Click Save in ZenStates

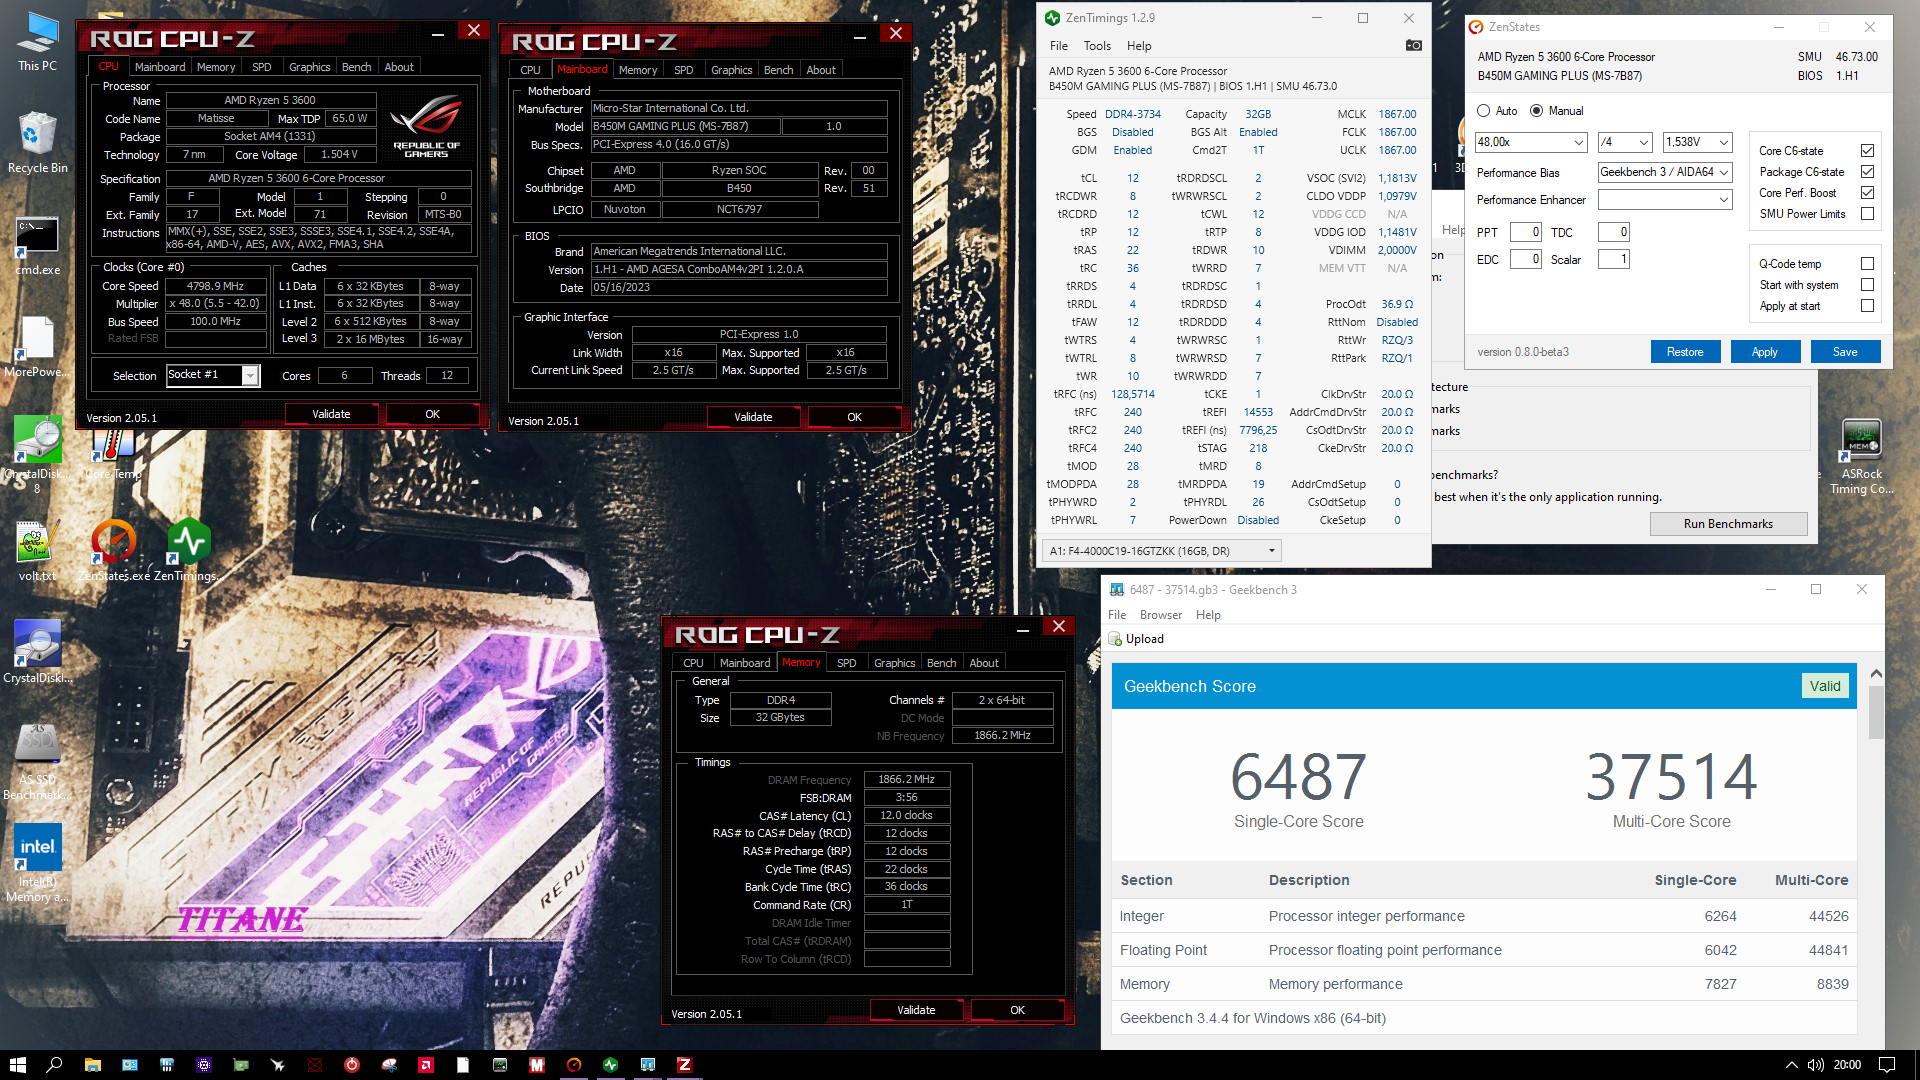(1845, 352)
